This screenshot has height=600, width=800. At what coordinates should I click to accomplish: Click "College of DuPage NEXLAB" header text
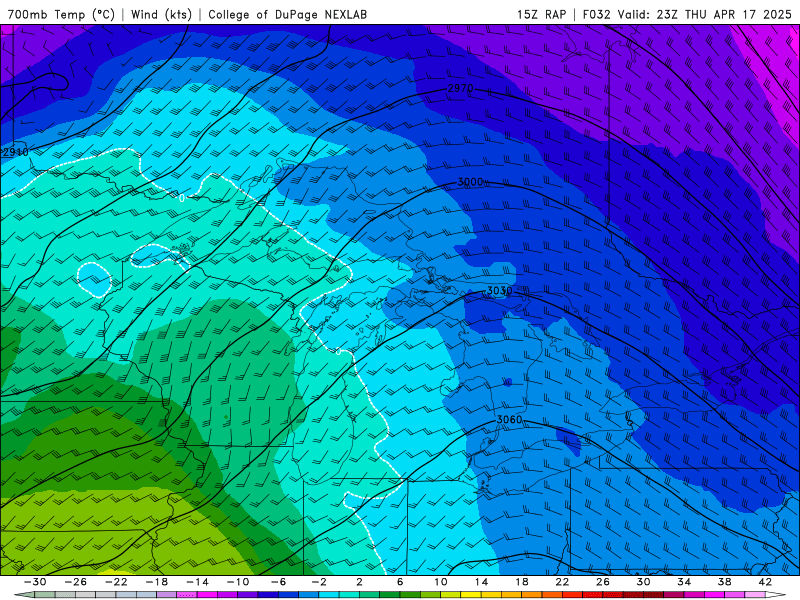(287, 14)
